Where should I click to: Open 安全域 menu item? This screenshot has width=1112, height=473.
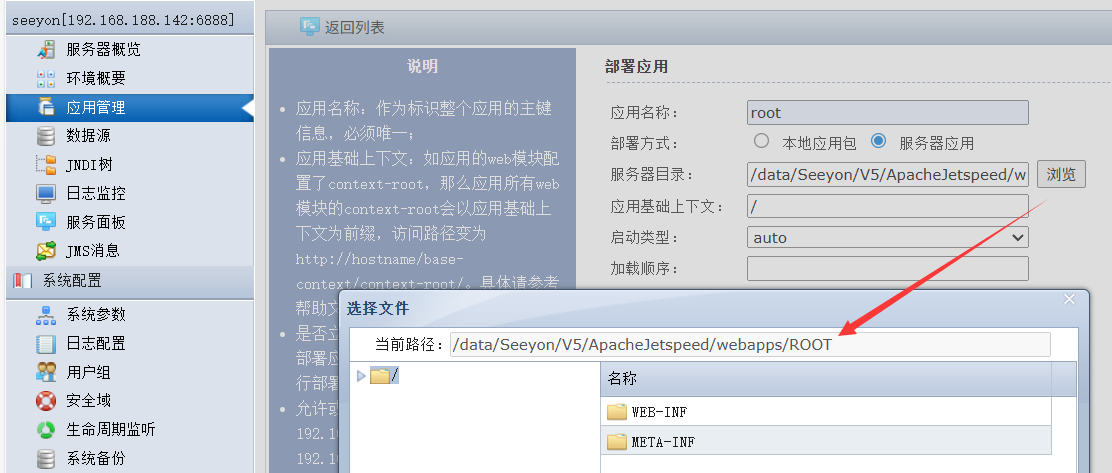pos(89,401)
